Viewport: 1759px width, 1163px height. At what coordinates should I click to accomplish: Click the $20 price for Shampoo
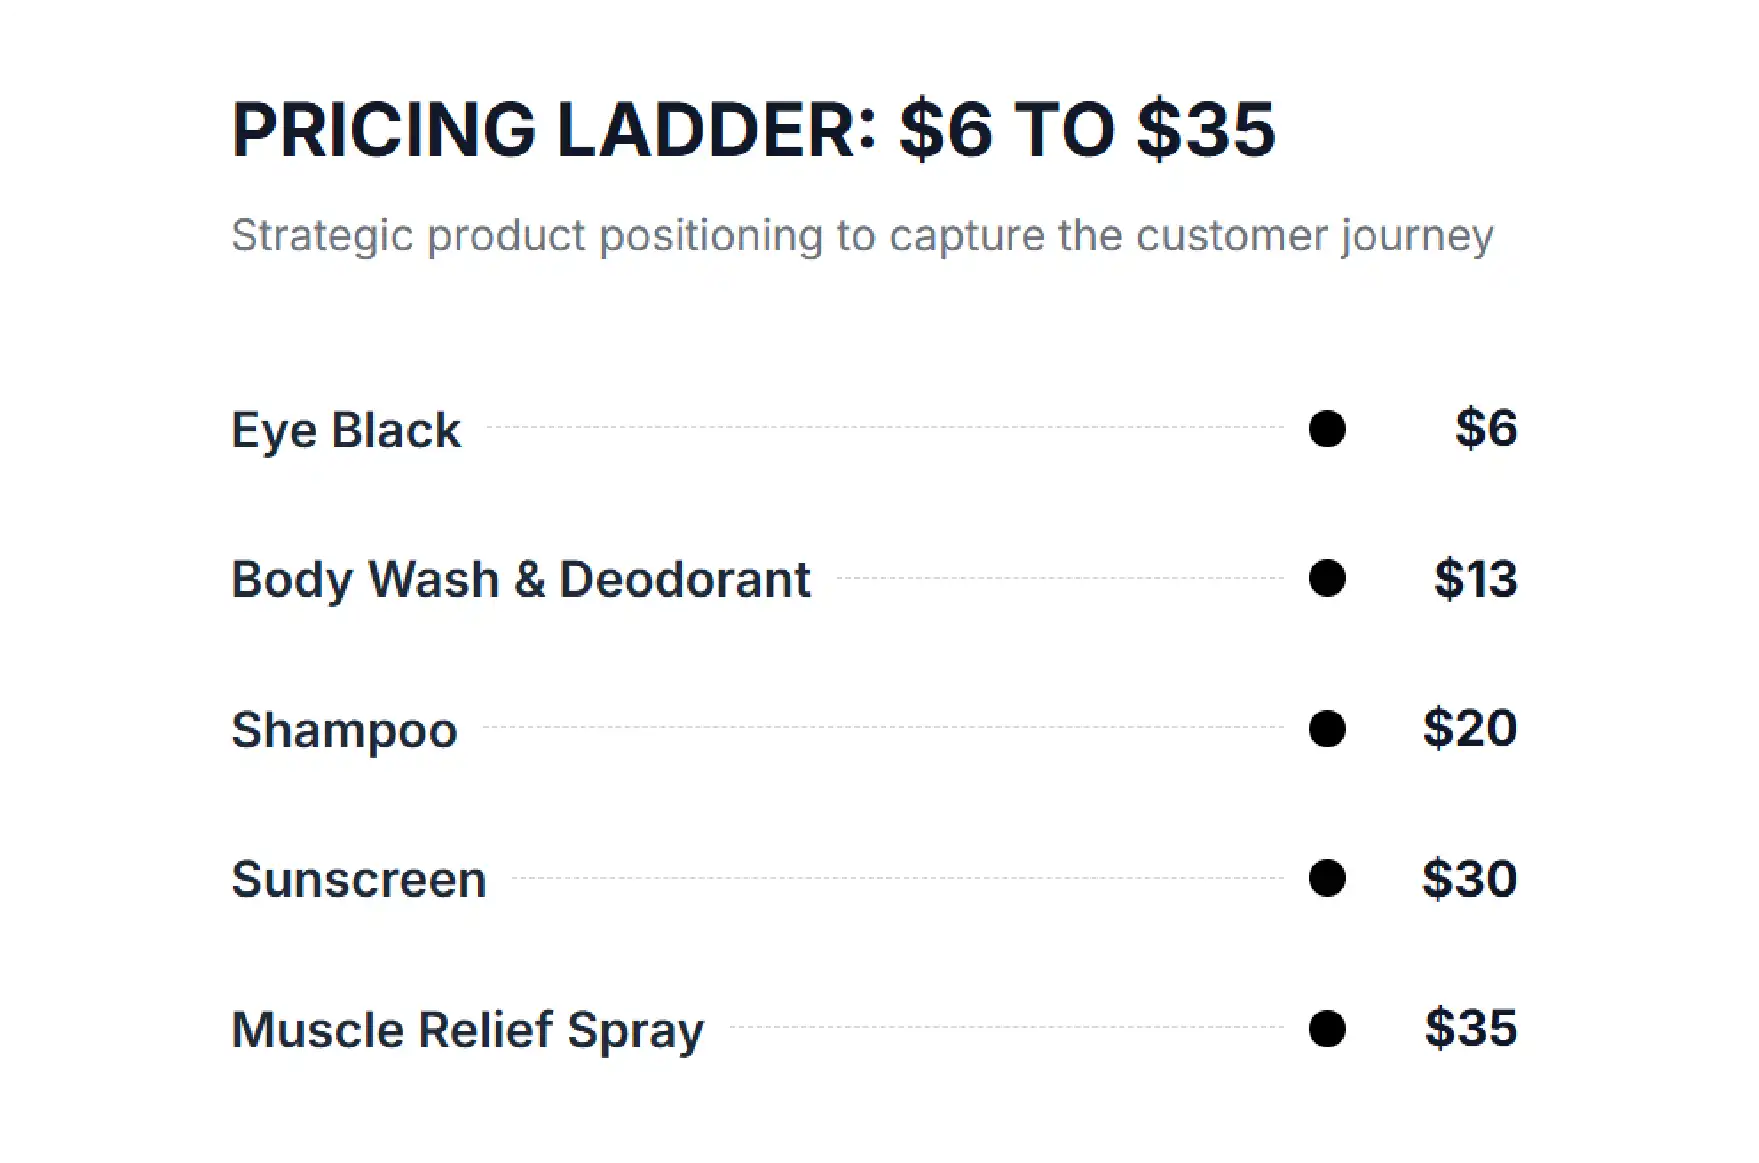click(x=1470, y=728)
